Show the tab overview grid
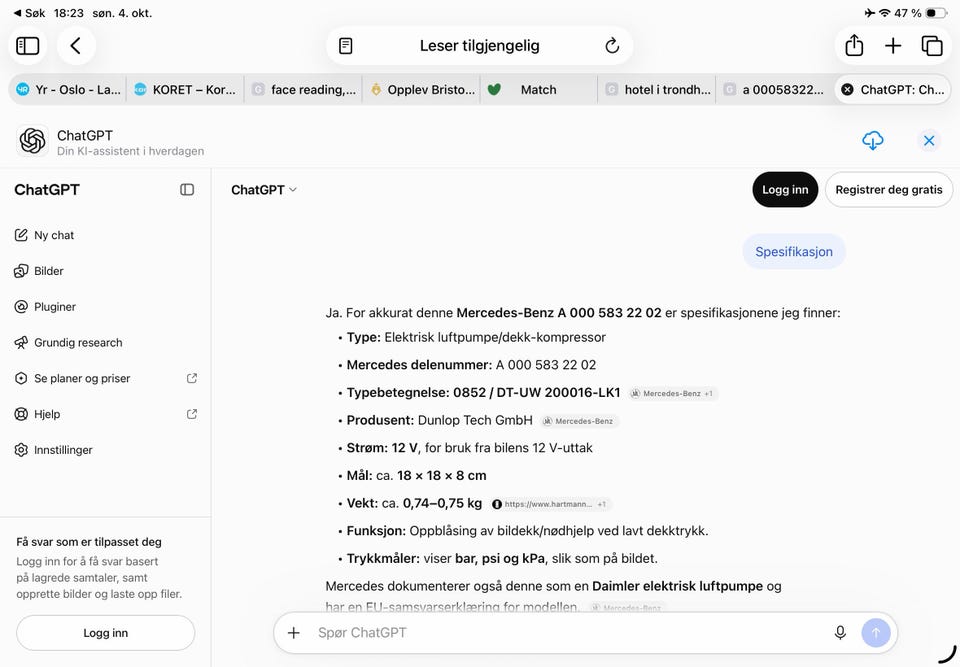Viewport: 960px width, 667px height. click(x=932, y=46)
